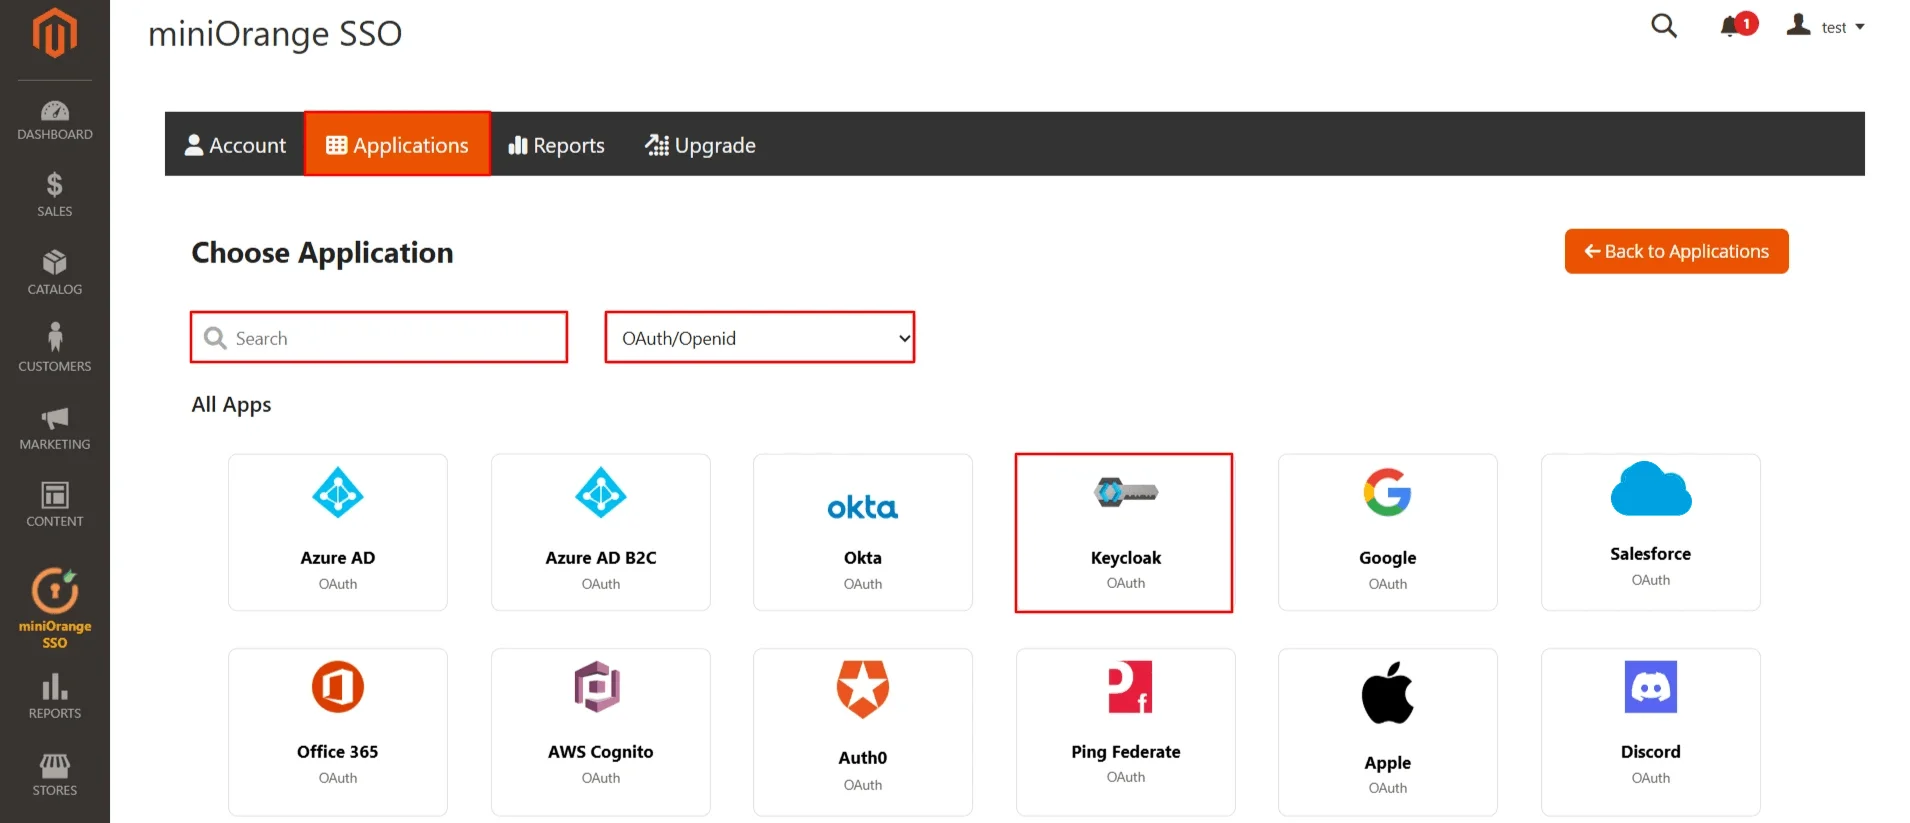Click Back to Applications button
Screen dimensions: 1910x823
click(x=1676, y=251)
